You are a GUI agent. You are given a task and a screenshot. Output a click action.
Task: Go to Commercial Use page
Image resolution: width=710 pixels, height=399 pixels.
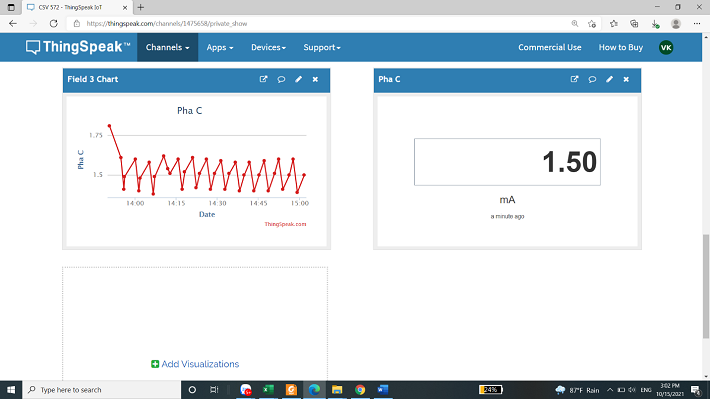[x=550, y=48]
